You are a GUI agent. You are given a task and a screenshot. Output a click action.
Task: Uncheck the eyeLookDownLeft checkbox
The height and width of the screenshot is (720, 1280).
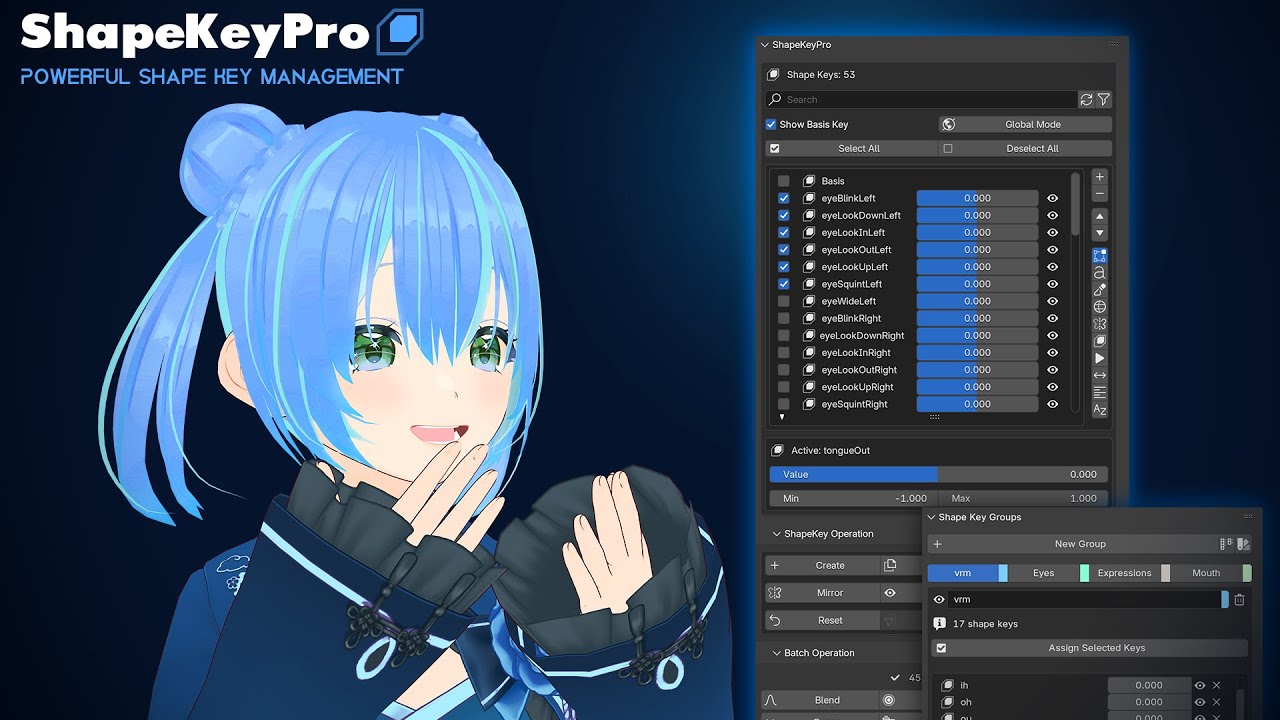(784, 216)
